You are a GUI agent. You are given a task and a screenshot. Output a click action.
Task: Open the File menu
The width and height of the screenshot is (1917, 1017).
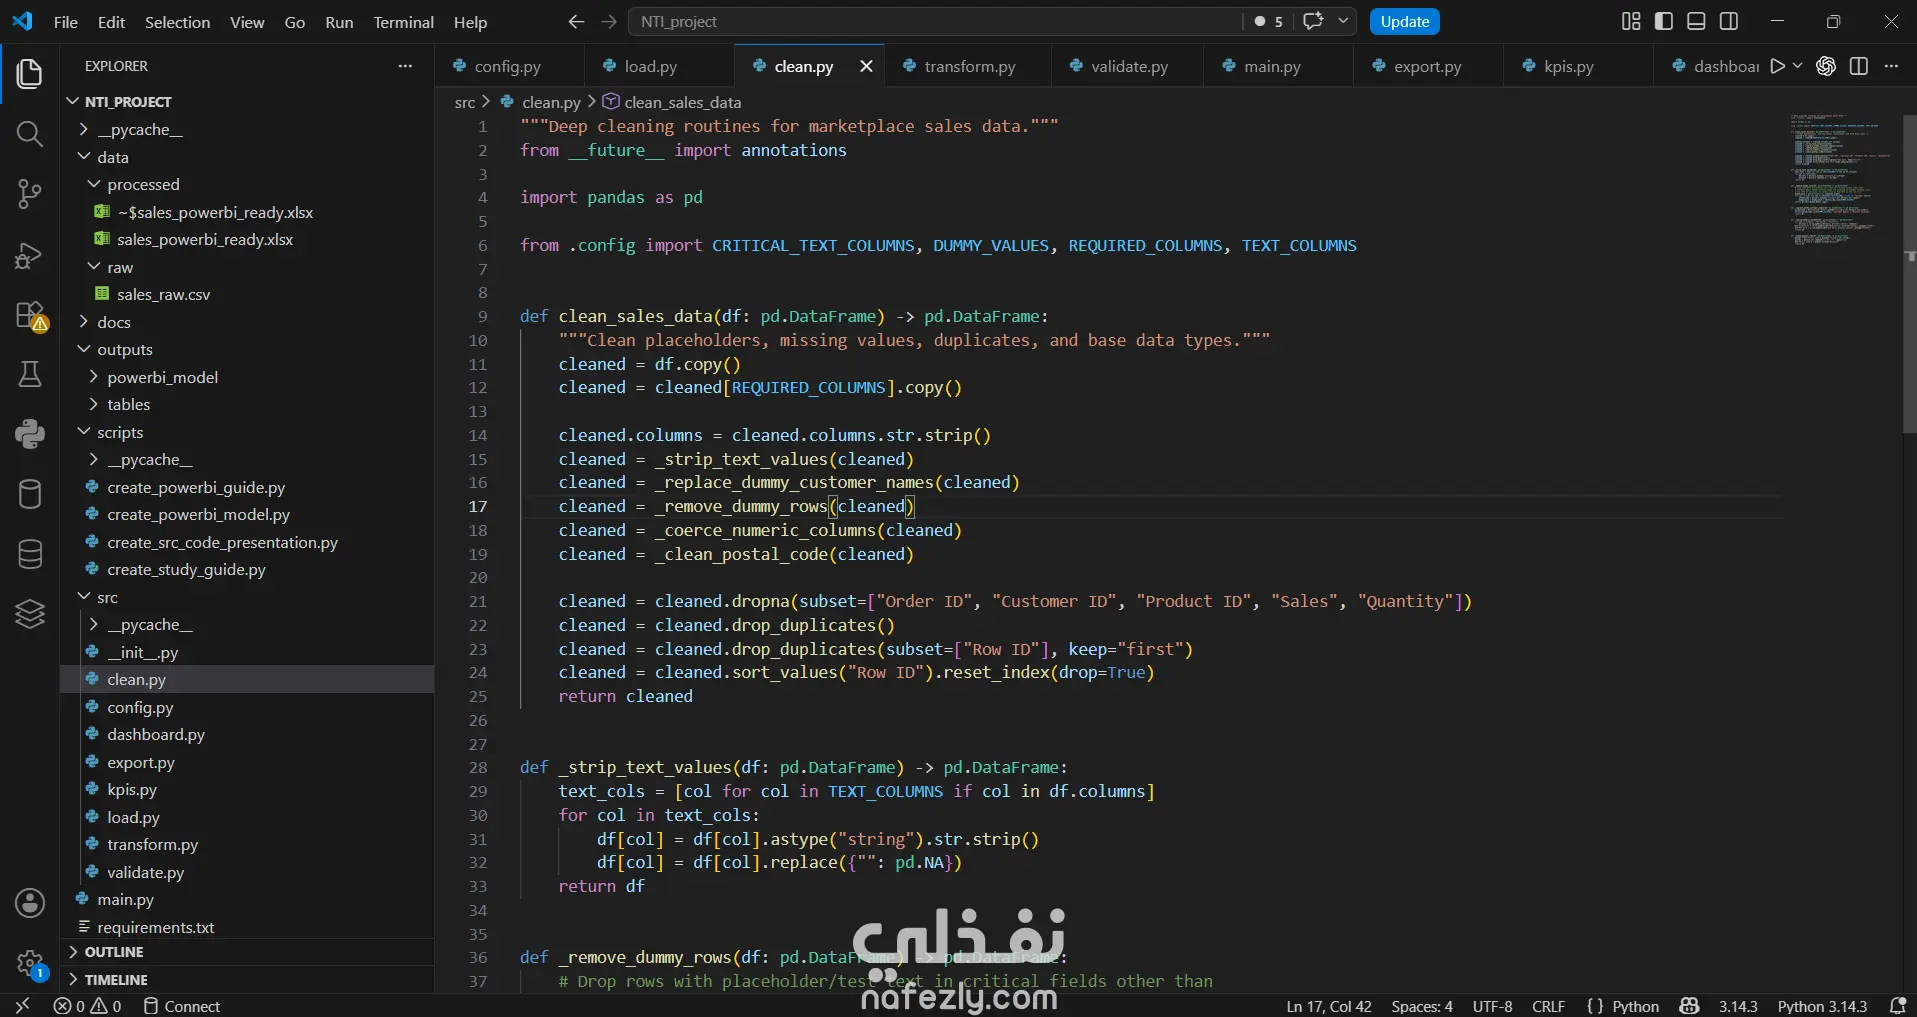66,22
